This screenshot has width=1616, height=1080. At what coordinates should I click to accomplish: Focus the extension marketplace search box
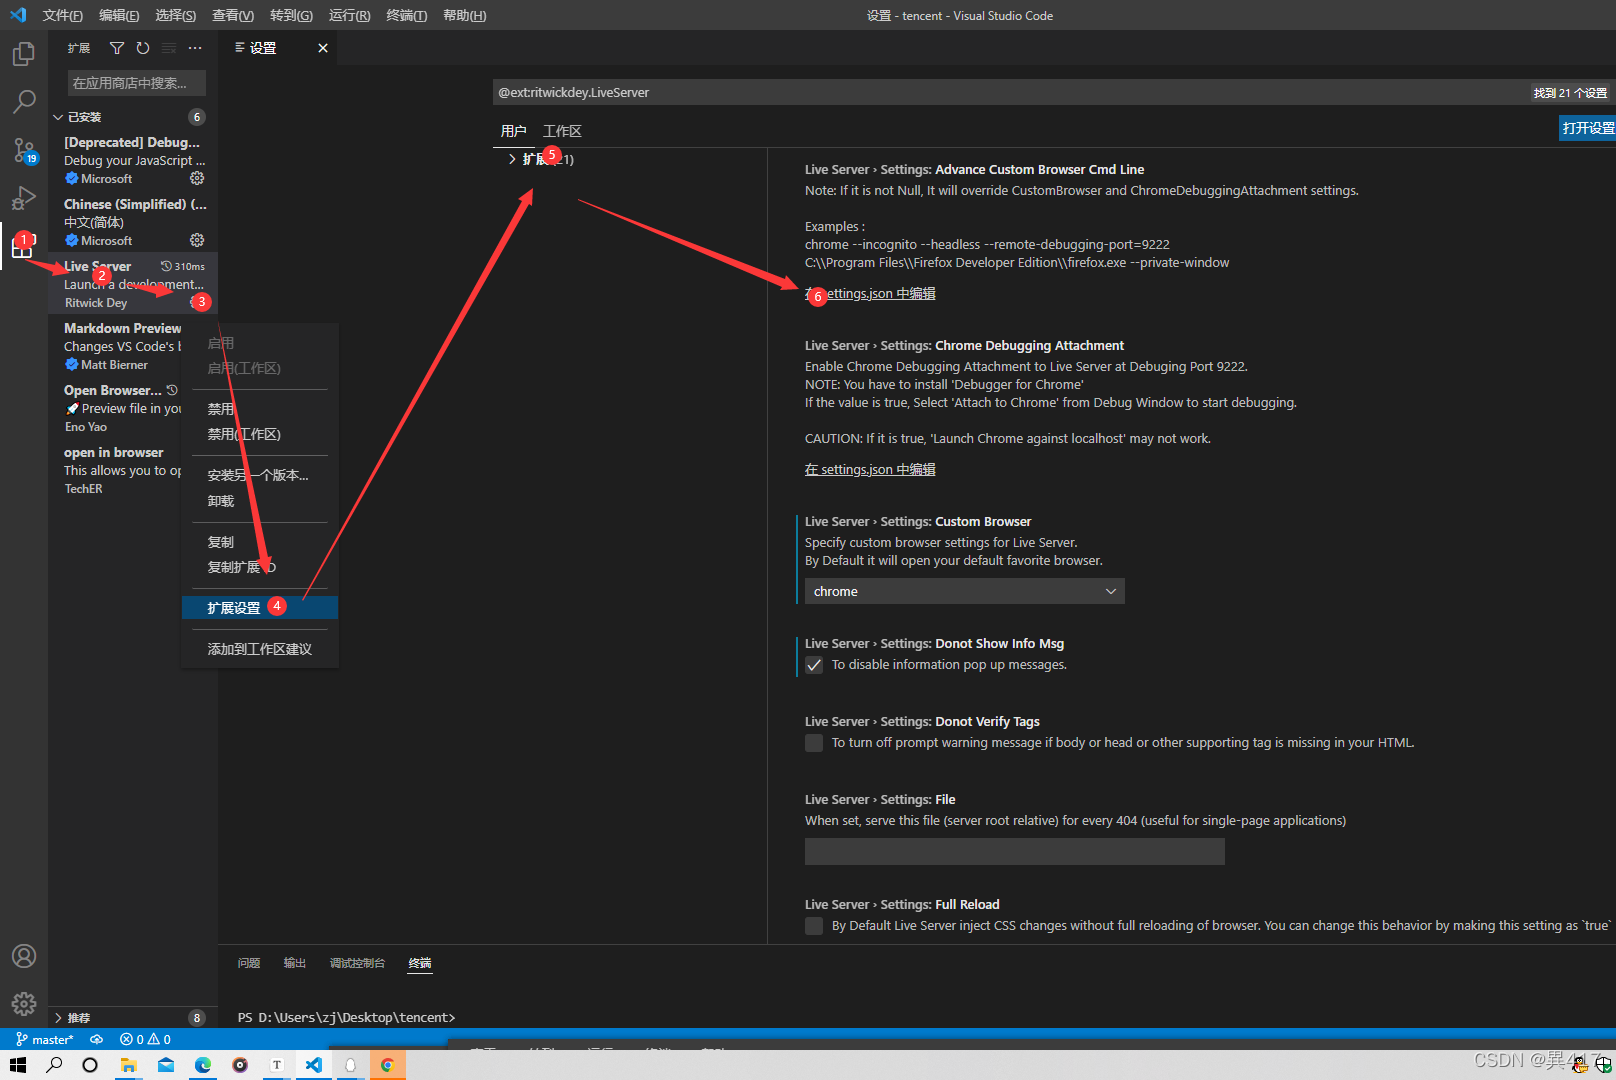(x=137, y=83)
